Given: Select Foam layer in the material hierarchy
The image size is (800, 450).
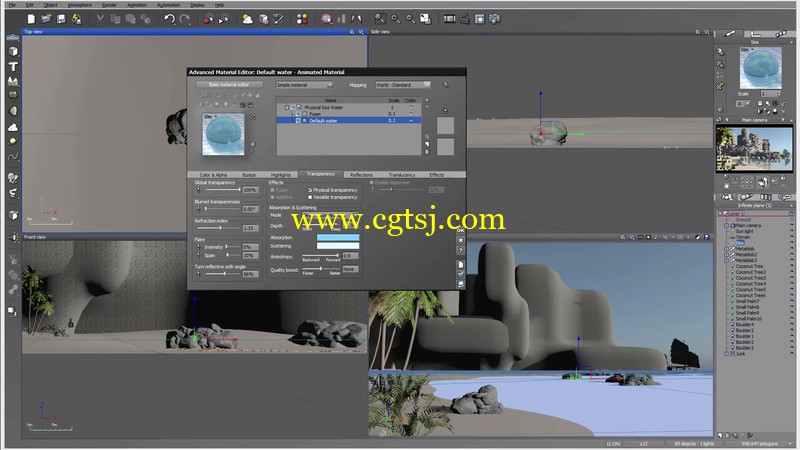Looking at the screenshot, I should (x=315, y=114).
